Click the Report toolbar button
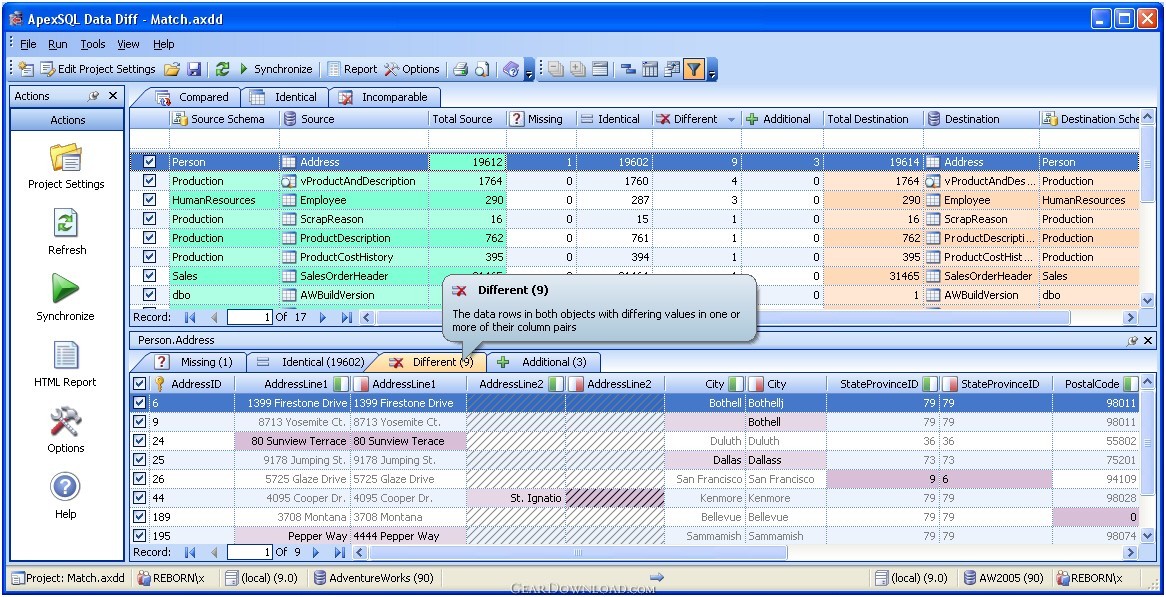This screenshot has width=1166, height=597. (x=352, y=69)
